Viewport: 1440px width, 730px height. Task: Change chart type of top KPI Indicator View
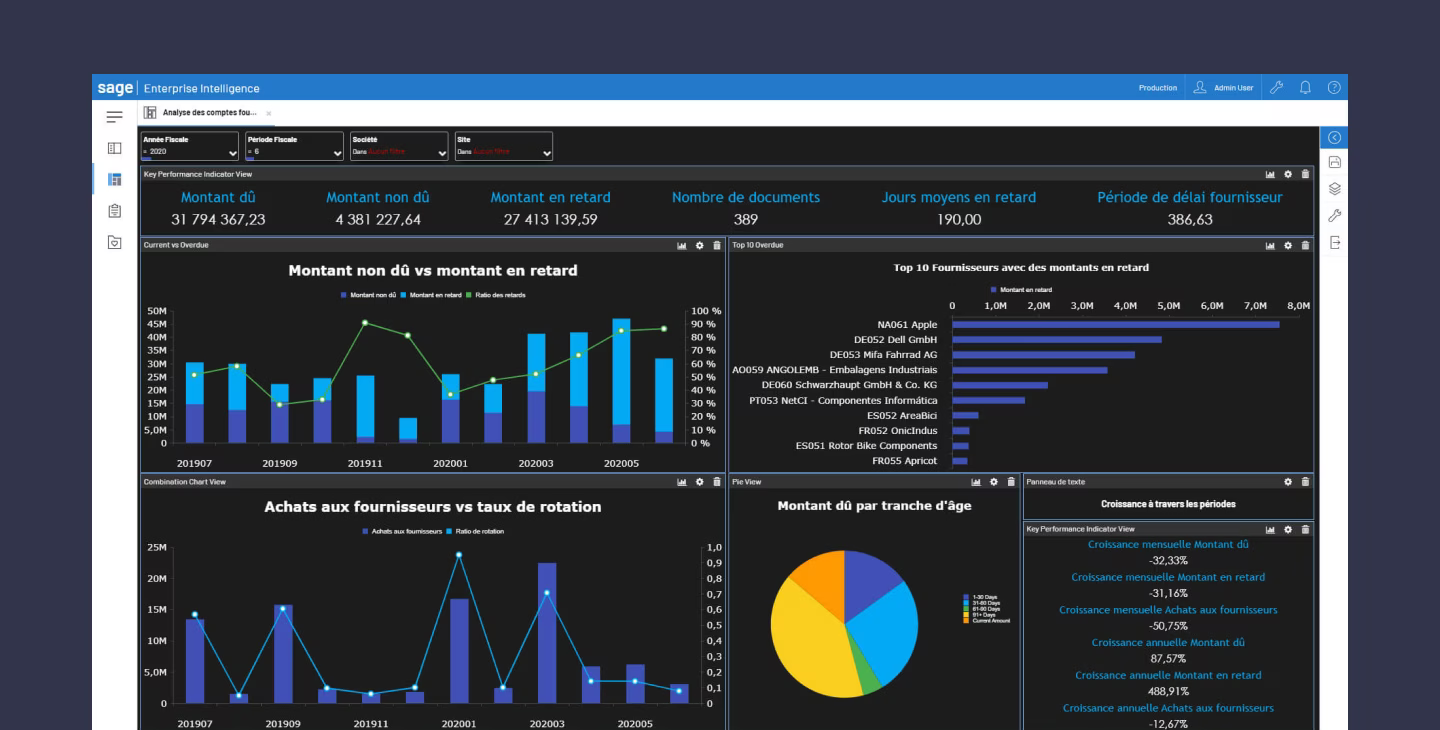click(x=1271, y=174)
